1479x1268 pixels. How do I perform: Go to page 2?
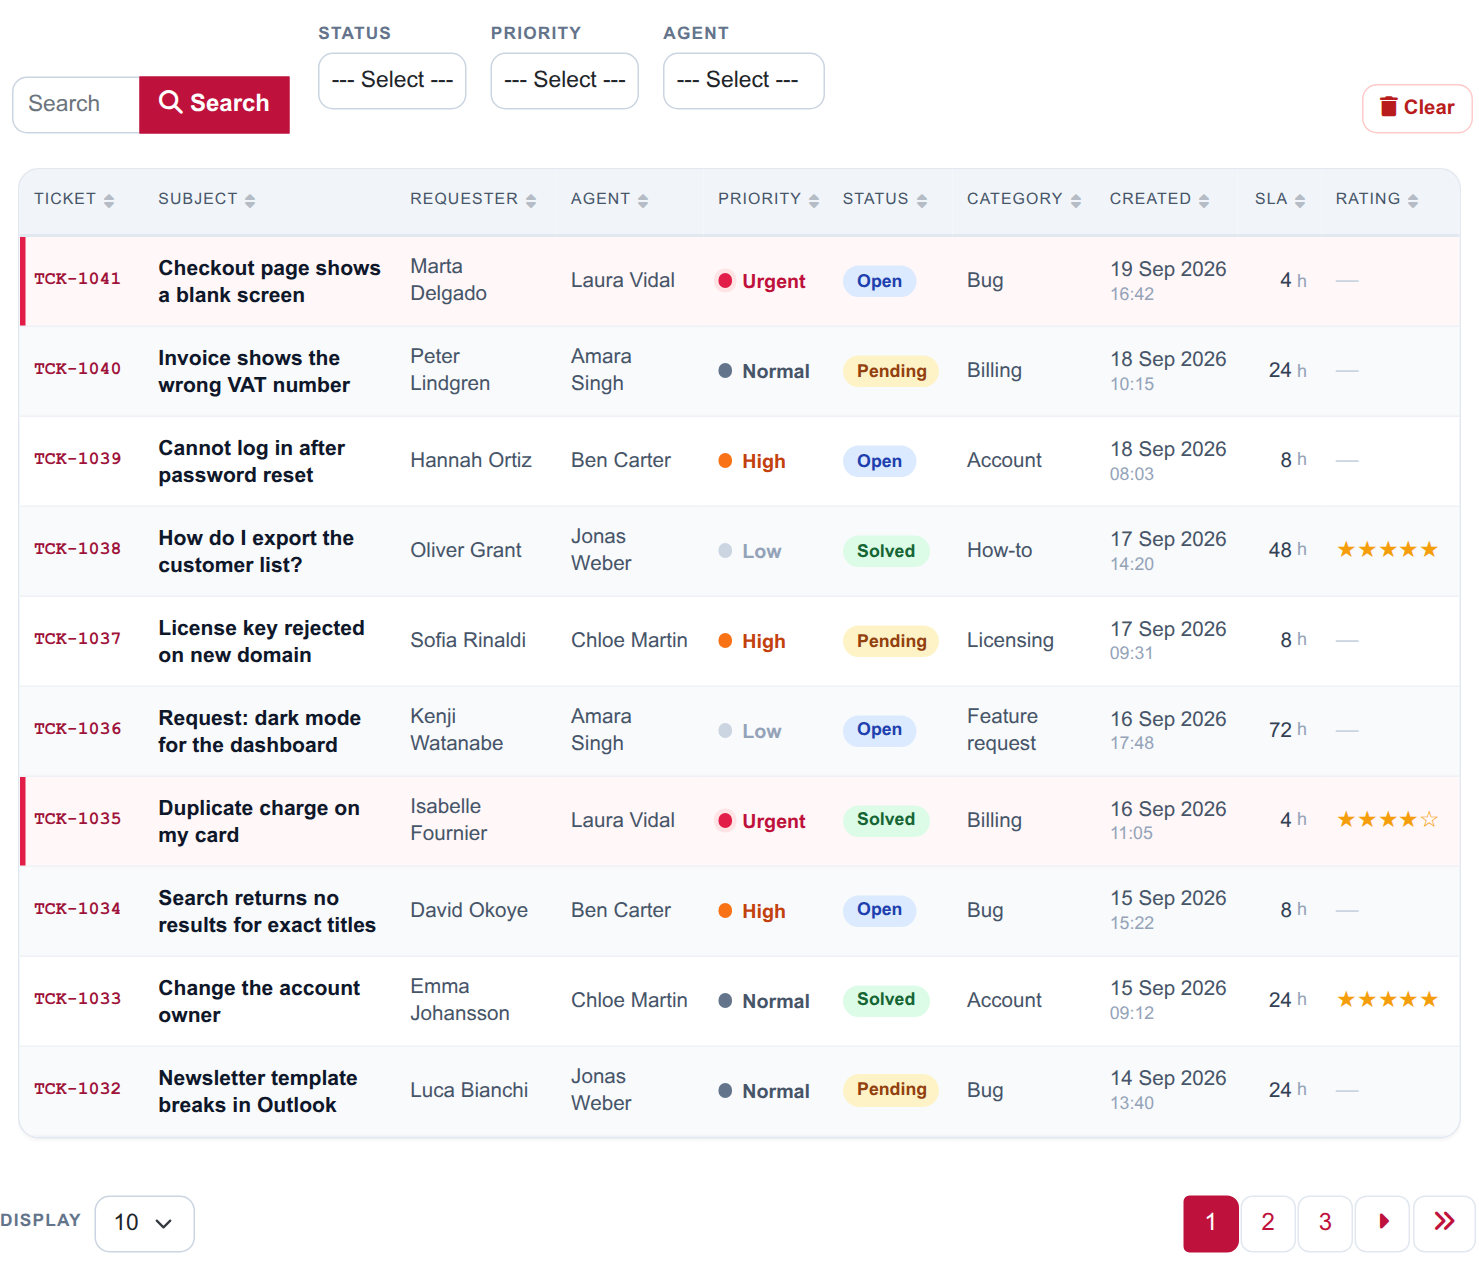pos(1268,1223)
